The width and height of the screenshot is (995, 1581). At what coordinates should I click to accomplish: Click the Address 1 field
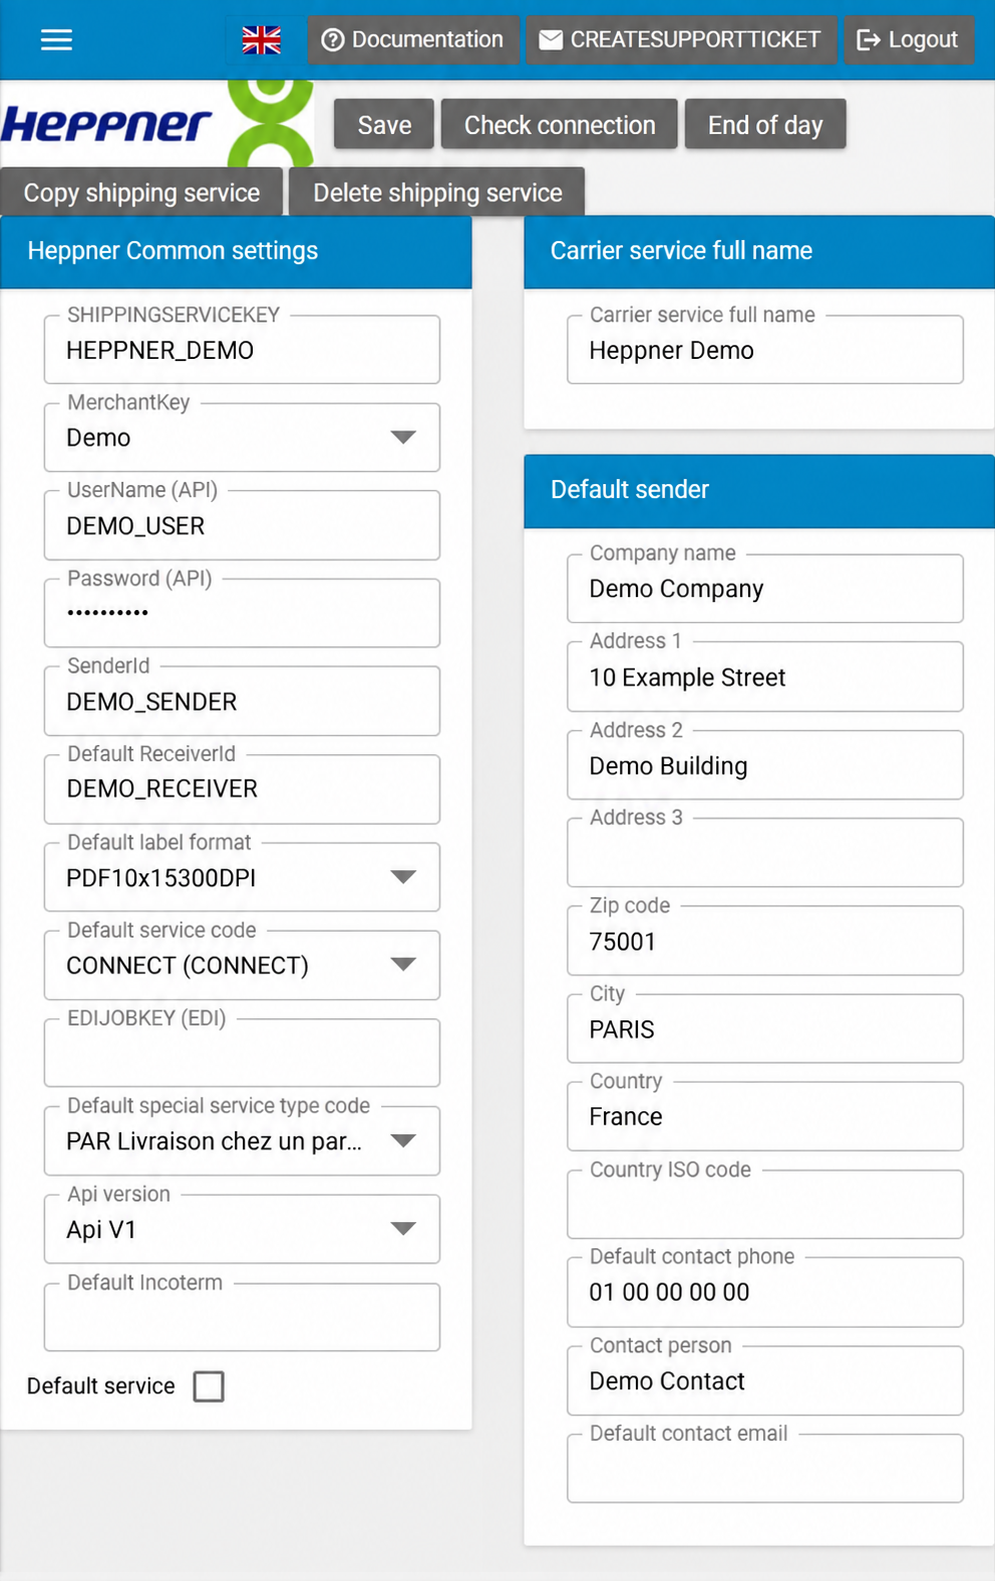pyautogui.click(x=765, y=677)
